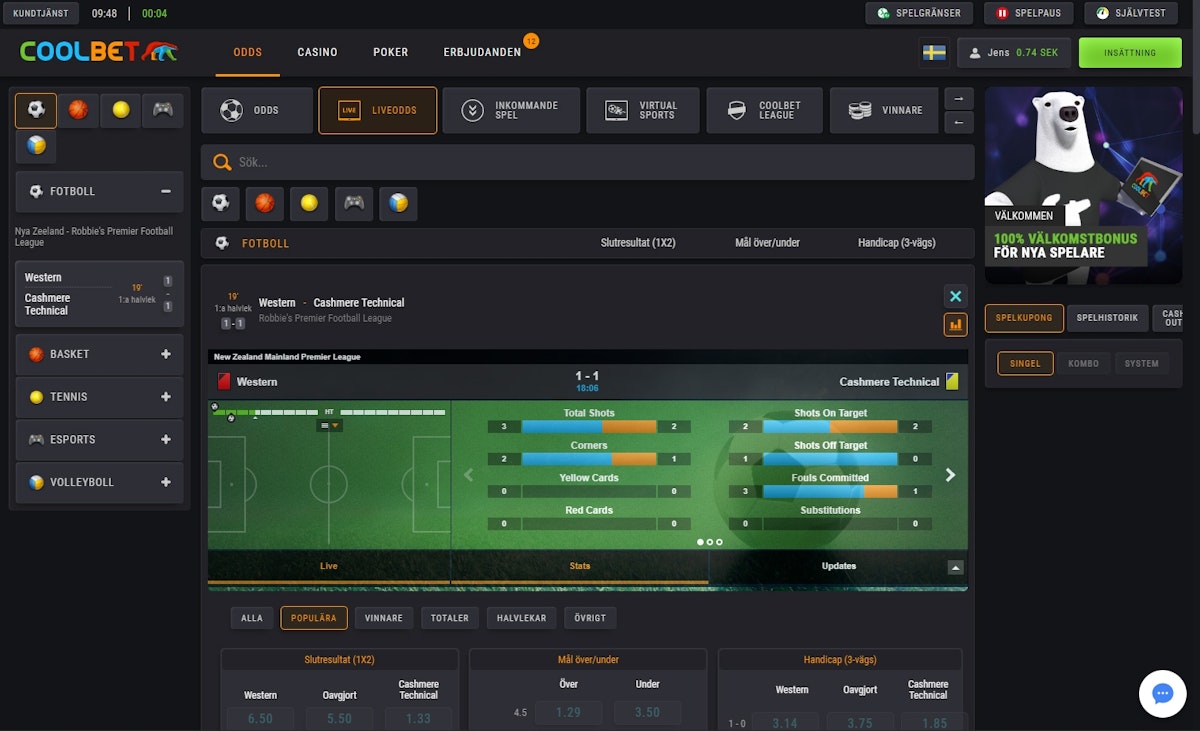
Task: Switch to Live tab in match tracker
Action: [329, 566]
